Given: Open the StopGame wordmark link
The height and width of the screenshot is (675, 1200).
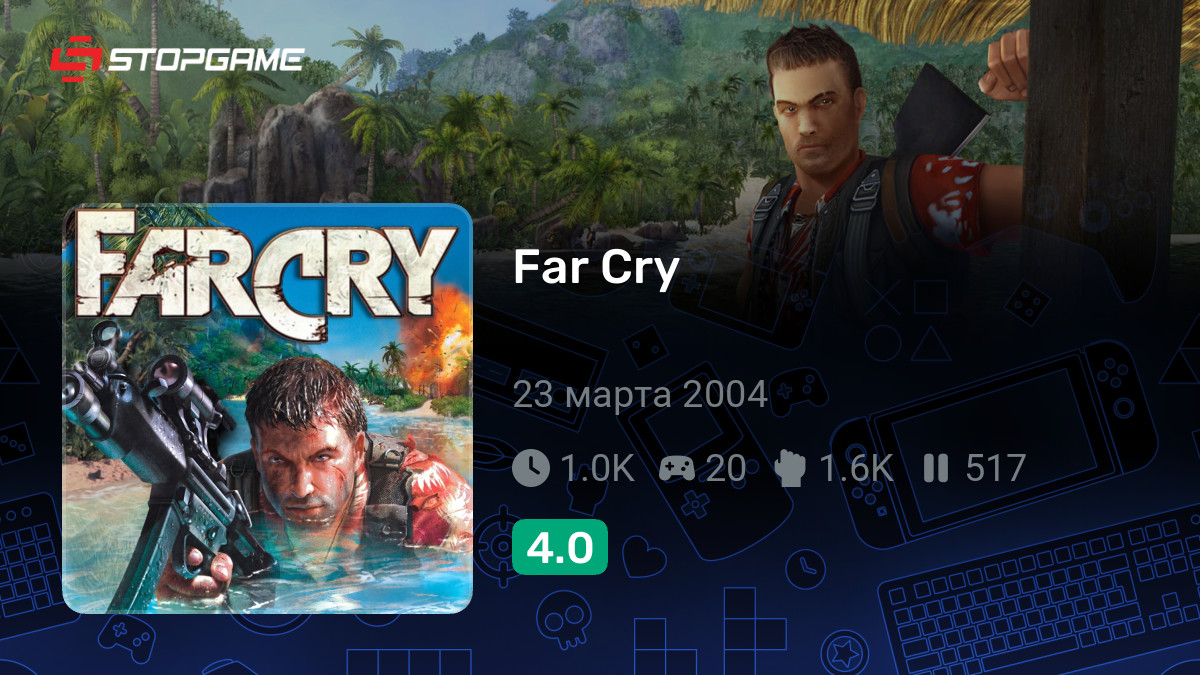Looking at the screenshot, I should 204,60.
